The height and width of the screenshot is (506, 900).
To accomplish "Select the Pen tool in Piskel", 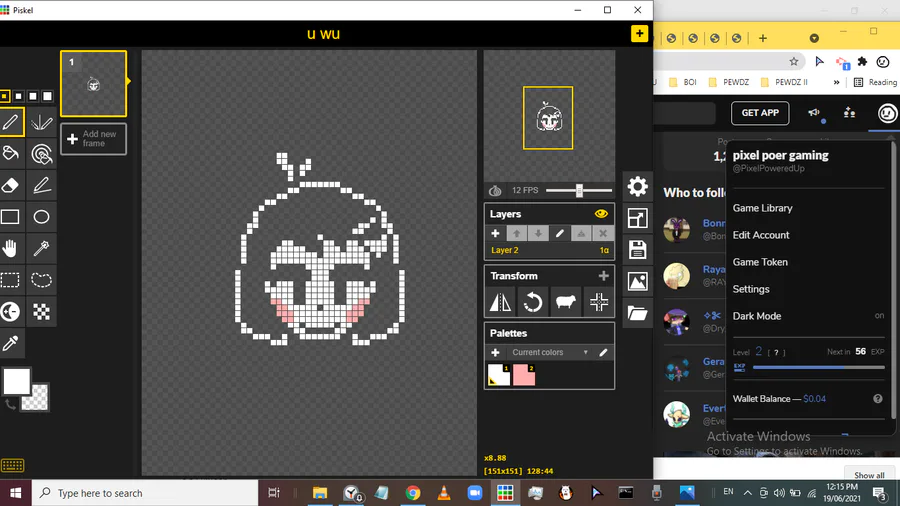I will point(10,122).
